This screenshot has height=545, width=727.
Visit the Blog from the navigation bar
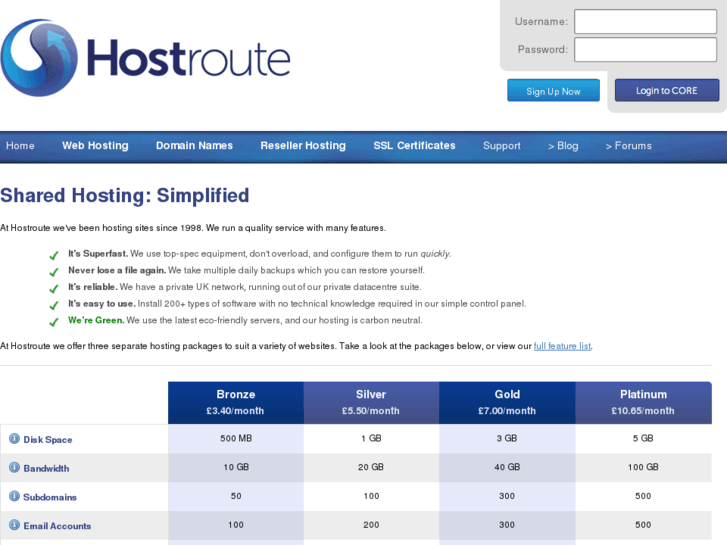click(563, 146)
